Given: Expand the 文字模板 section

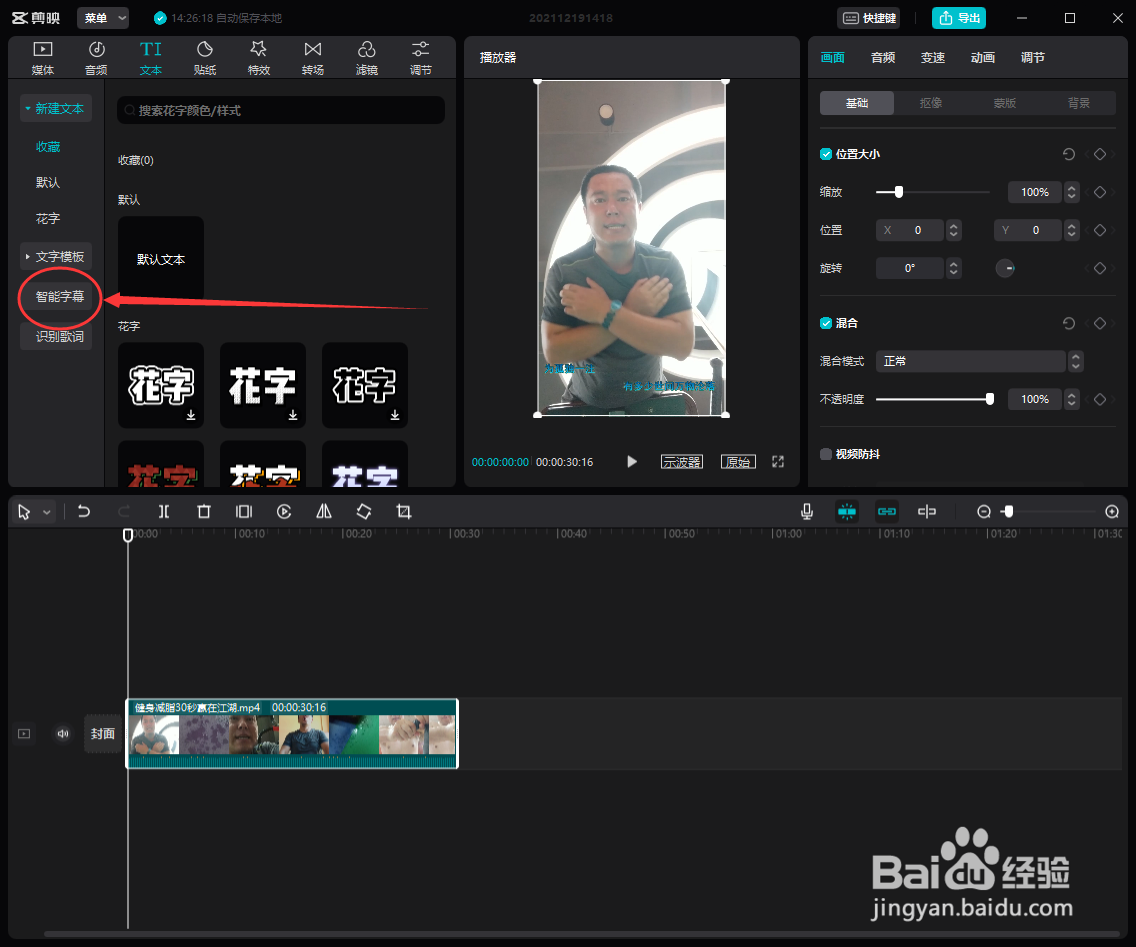Looking at the screenshot, I should point(56,256).
